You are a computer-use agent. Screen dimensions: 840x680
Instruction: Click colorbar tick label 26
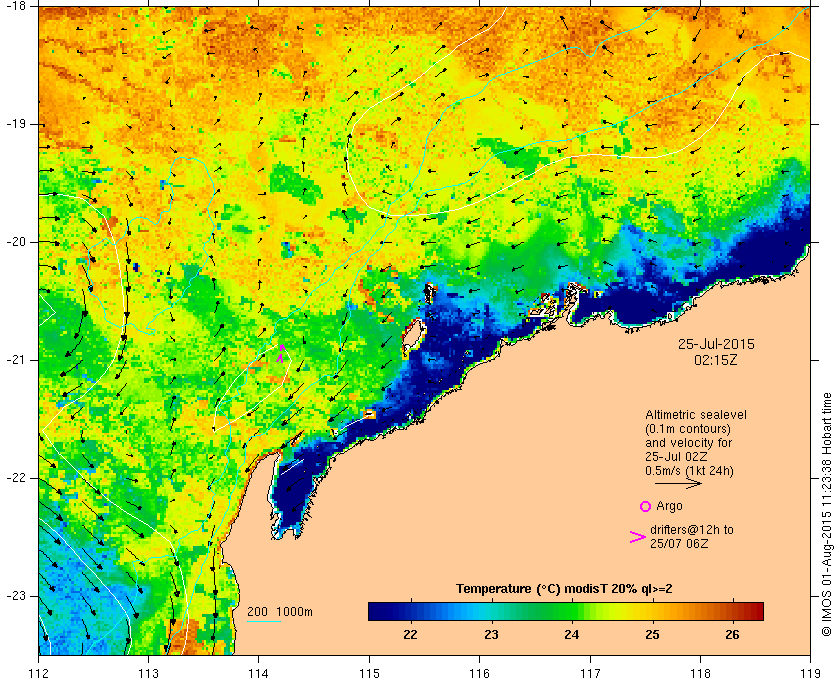[732, 634]
